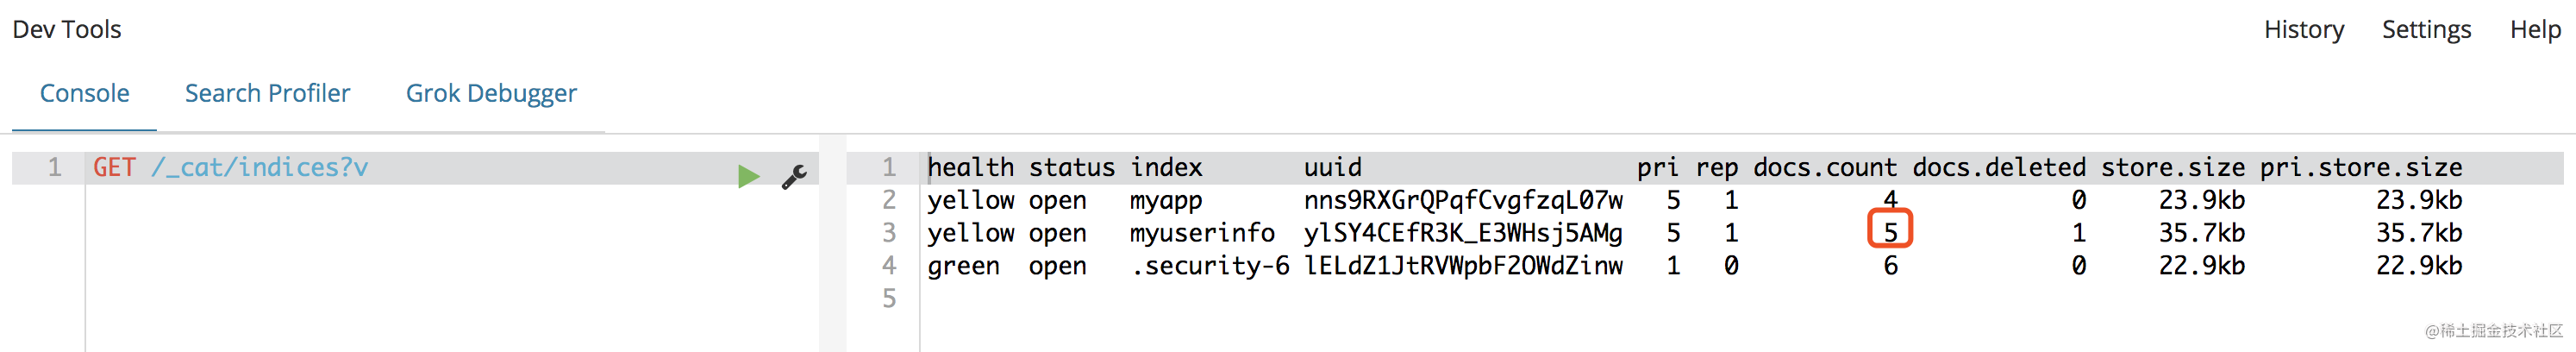The height and width of the screenshot is (352, 2576).
Task: Click the health column header in output
Action: tap(970, 167)
